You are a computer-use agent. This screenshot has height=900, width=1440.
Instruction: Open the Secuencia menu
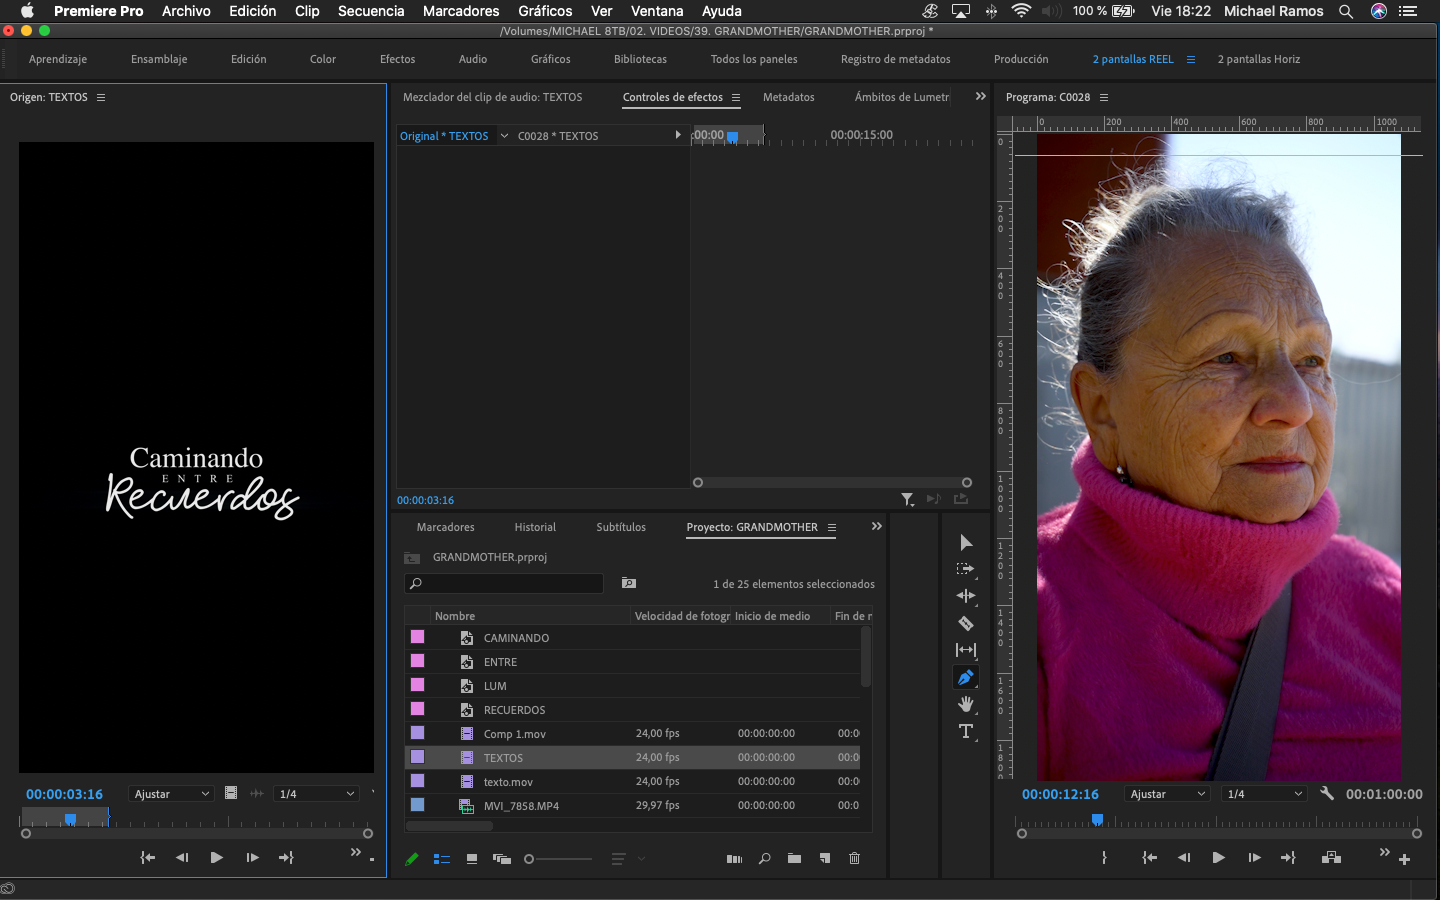coord(371,11)
